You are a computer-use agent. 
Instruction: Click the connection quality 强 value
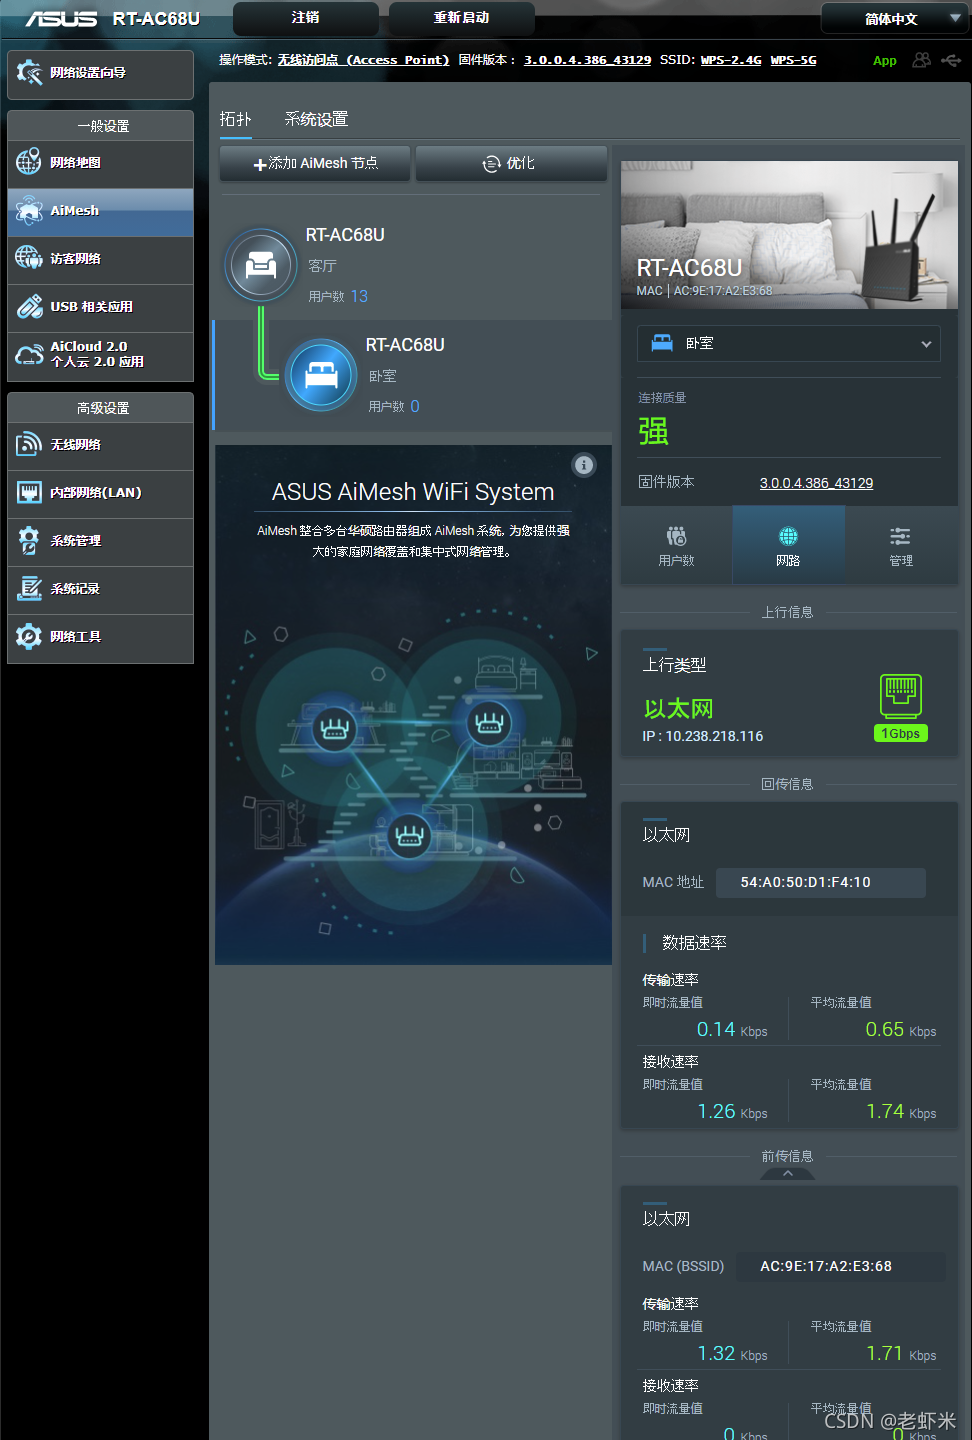pos(653,431)
